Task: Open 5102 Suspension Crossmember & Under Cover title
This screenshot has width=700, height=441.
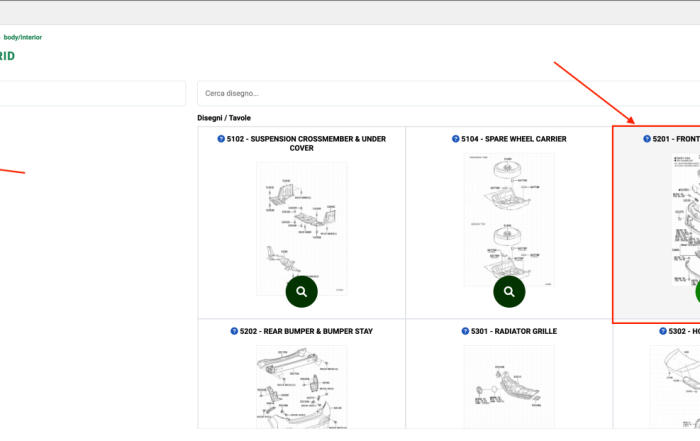Action: pos(306,143)
